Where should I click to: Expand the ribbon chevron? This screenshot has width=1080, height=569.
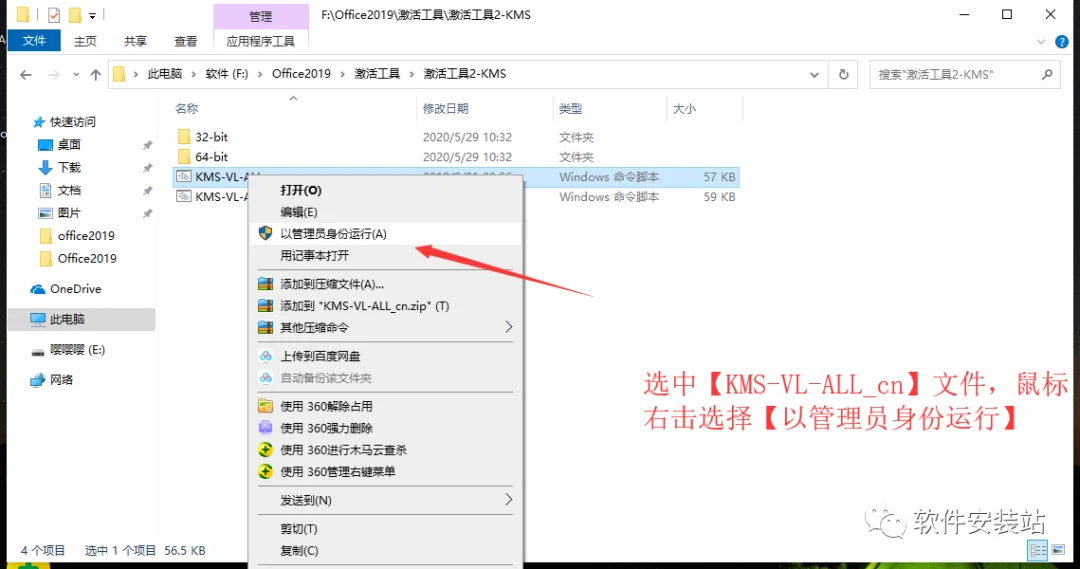[1041, 42]
